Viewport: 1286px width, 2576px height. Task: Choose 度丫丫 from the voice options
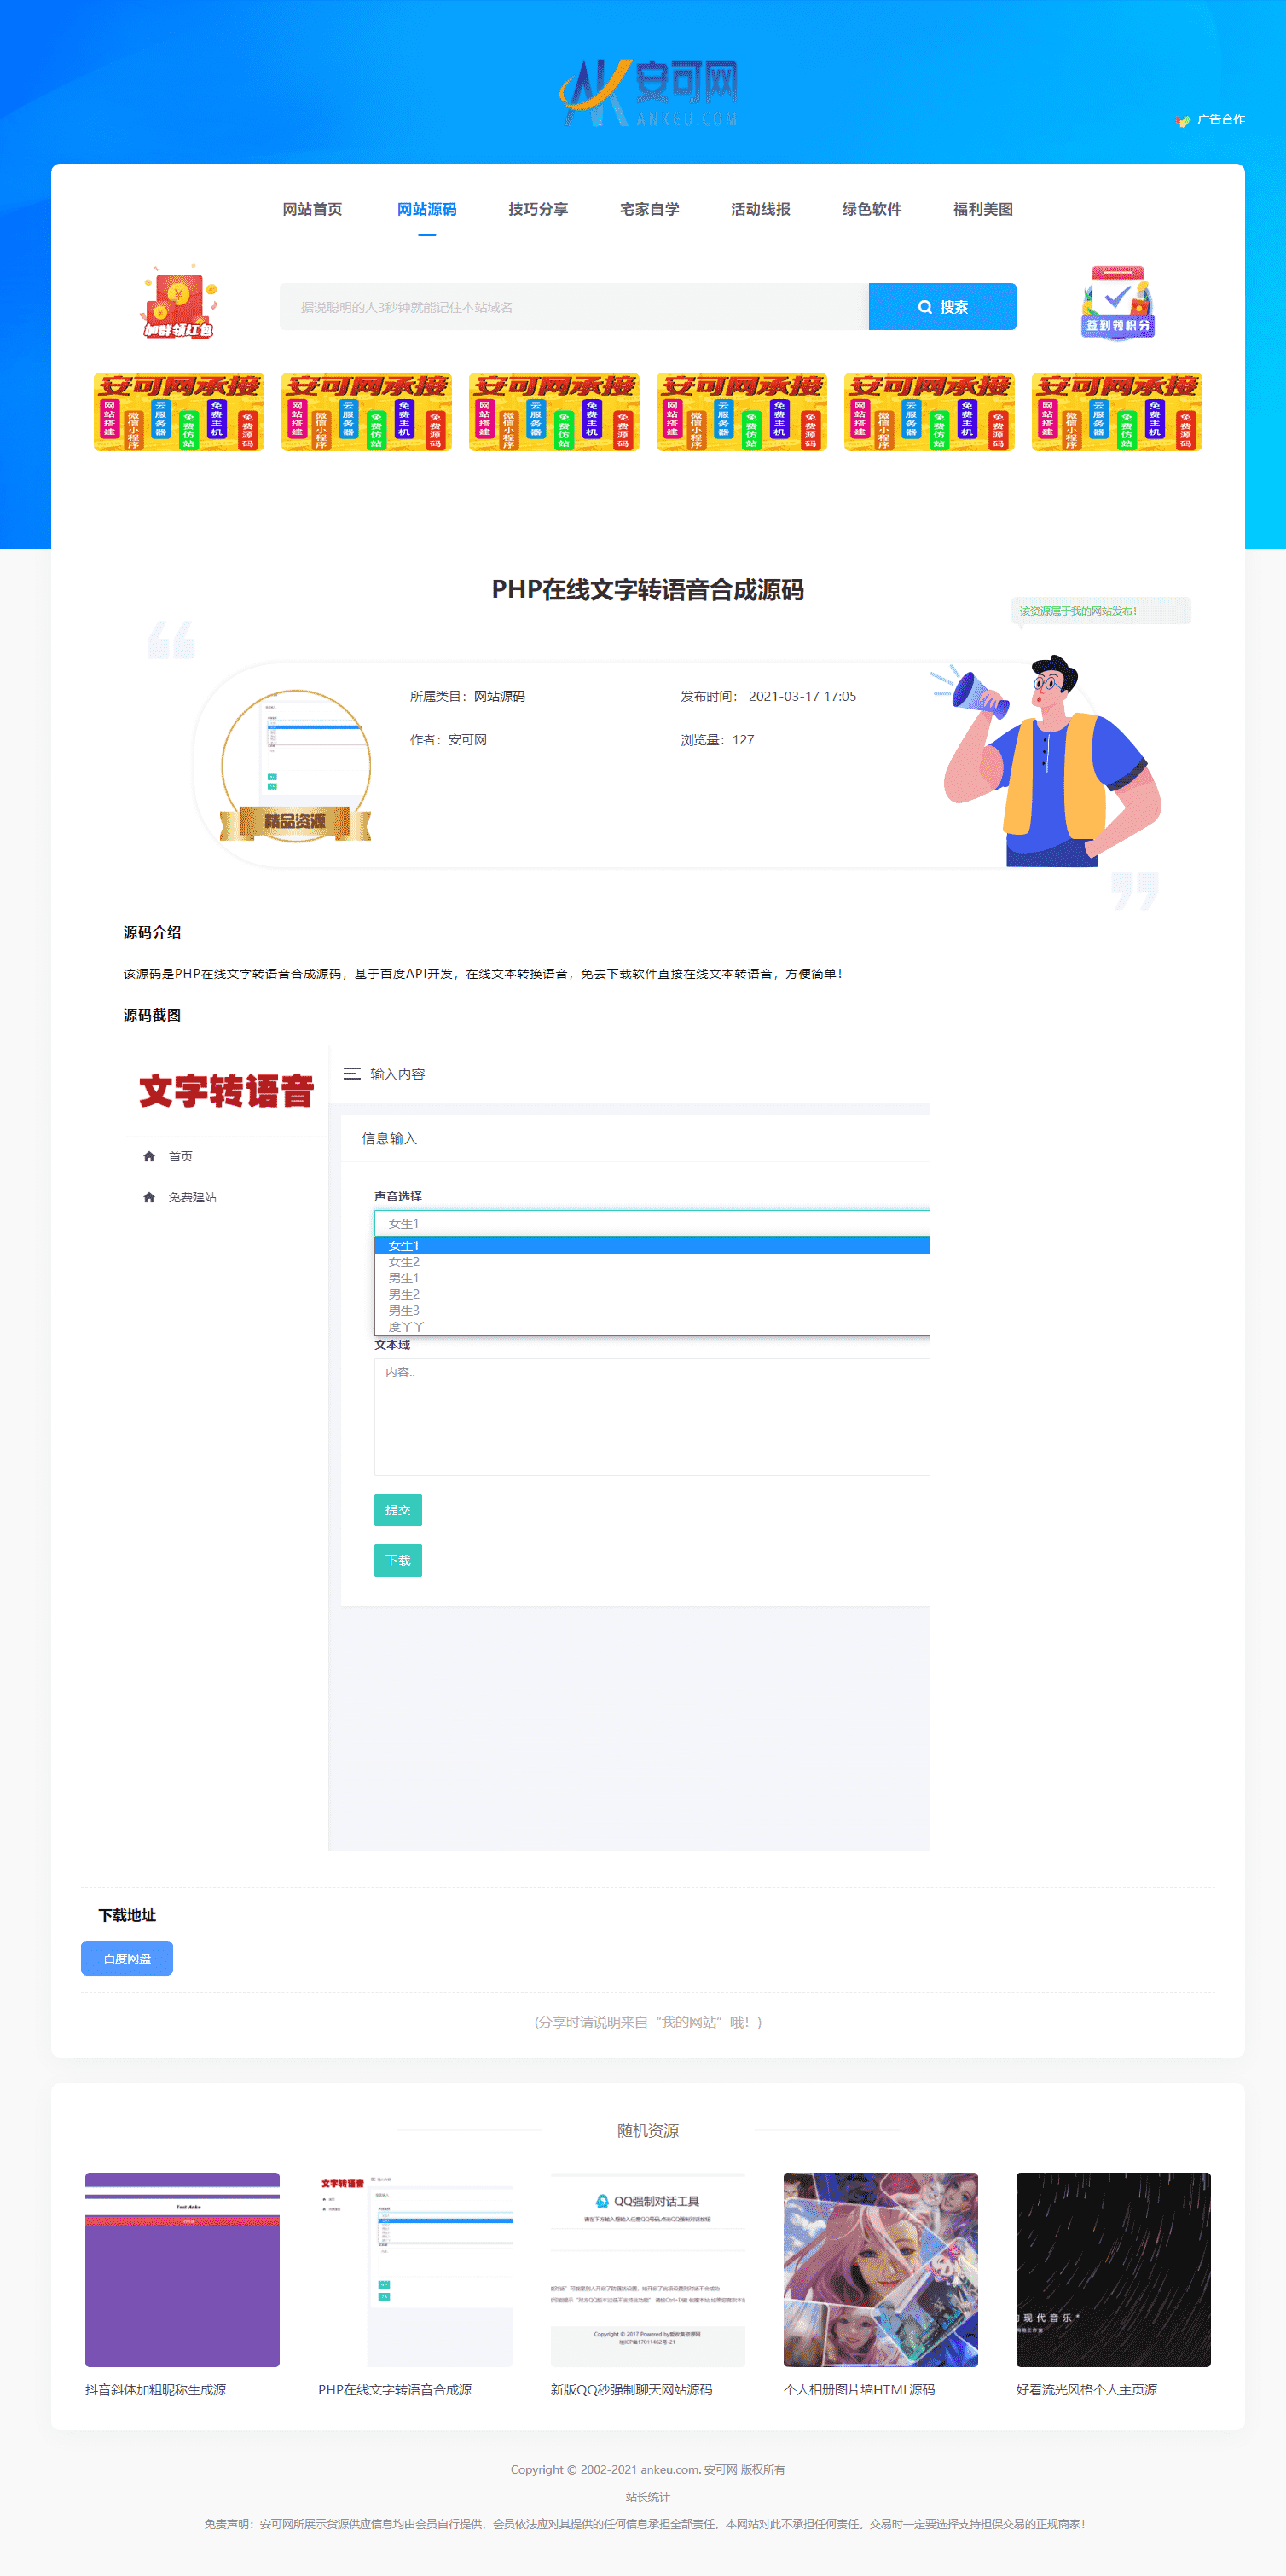click(406, 1327)
